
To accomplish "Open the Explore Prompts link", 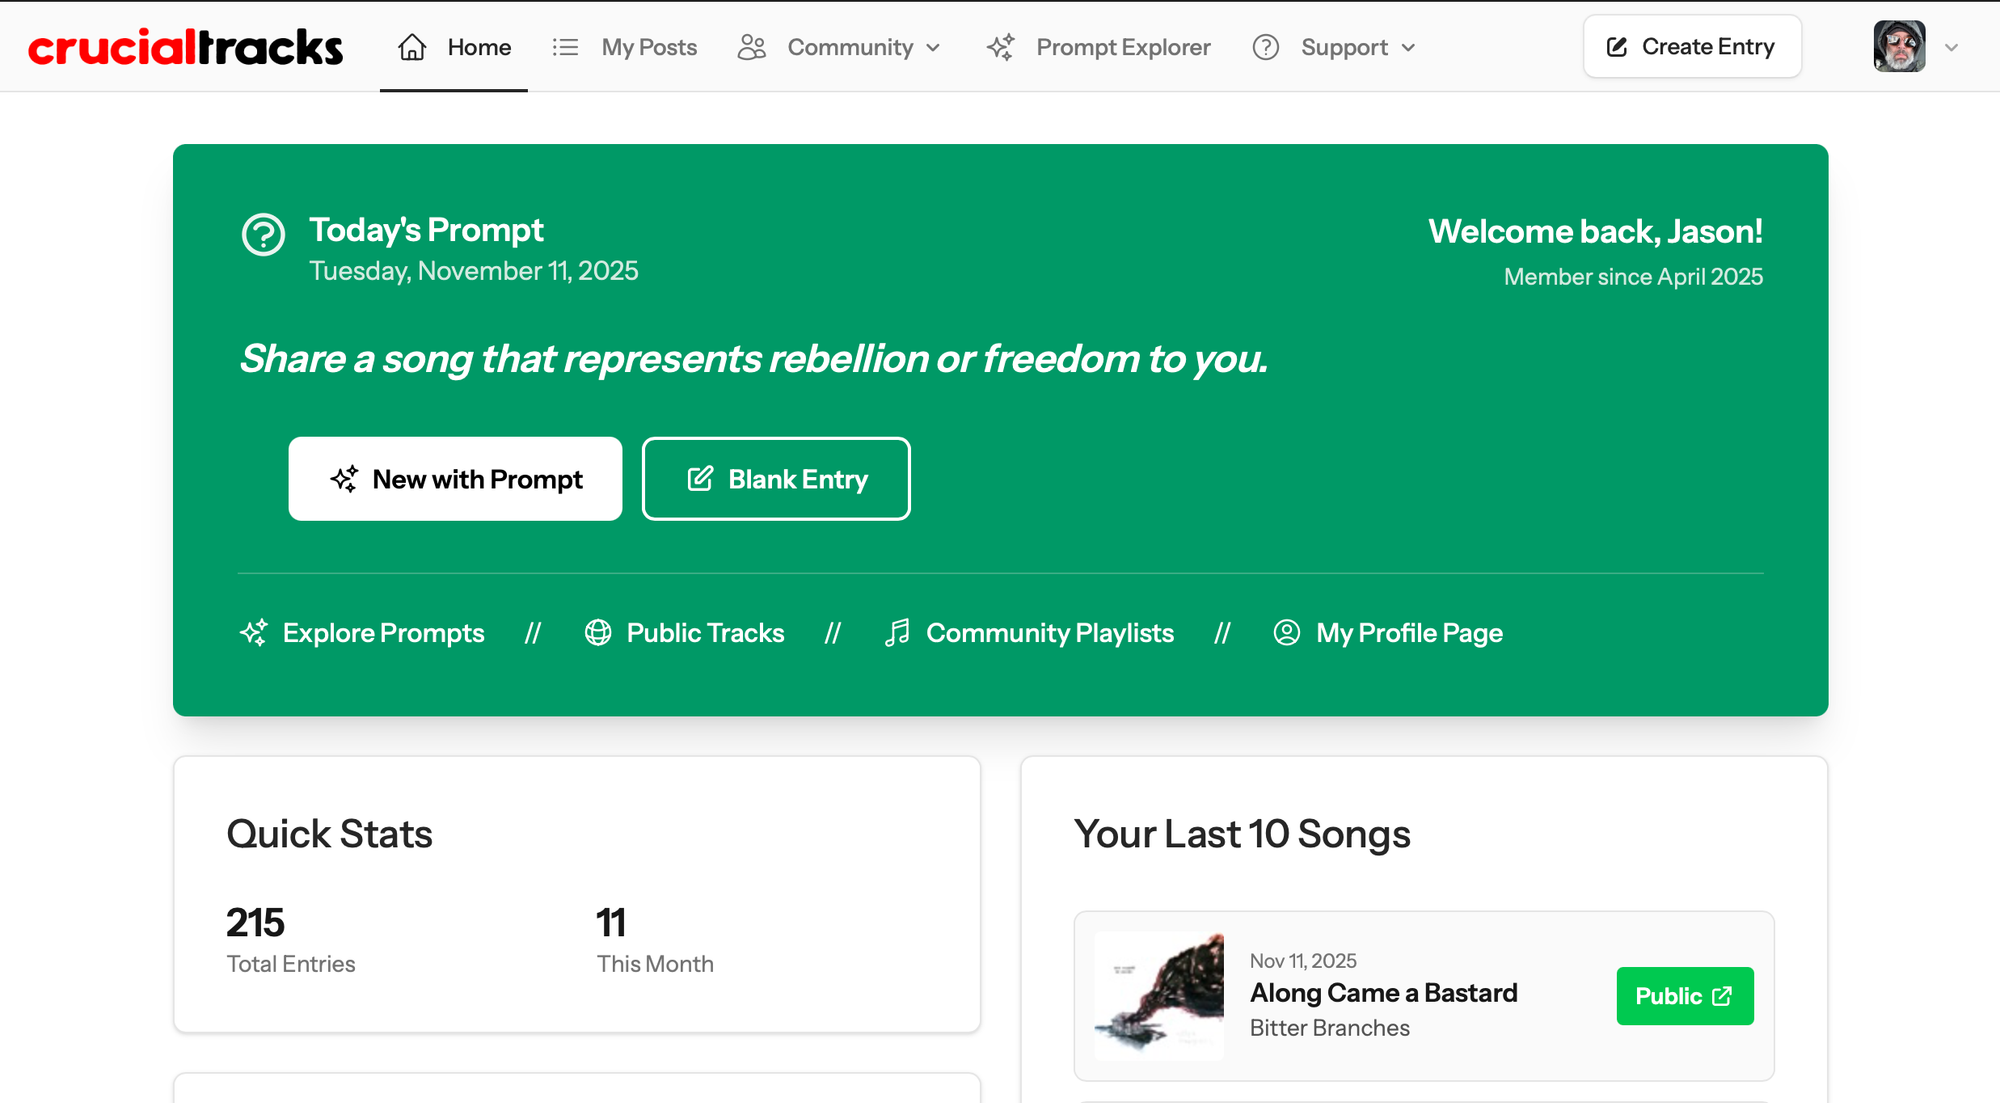I will click(383, 633).
